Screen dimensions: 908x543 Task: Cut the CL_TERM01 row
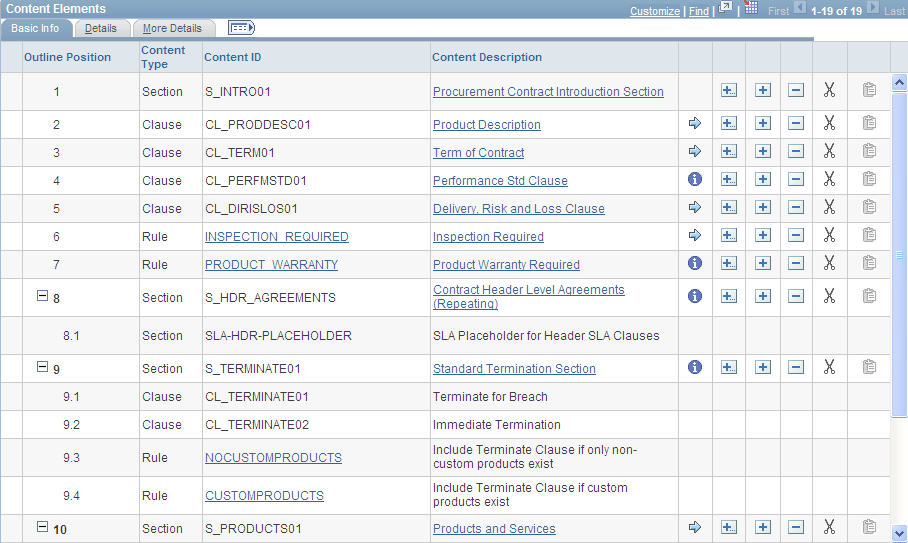pos(829,151)
